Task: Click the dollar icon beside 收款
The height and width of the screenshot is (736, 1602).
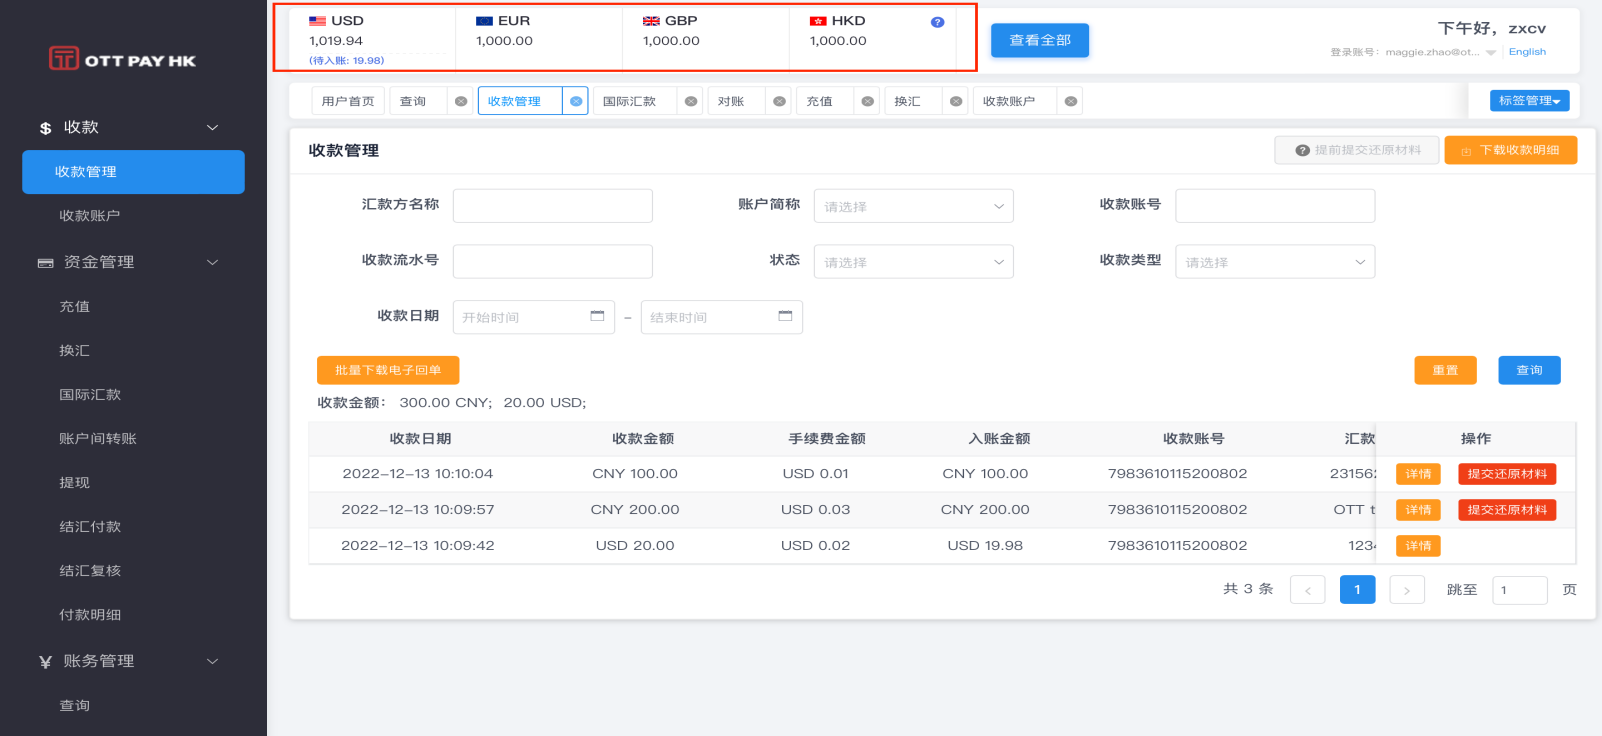Action: (x=45, y=128)
